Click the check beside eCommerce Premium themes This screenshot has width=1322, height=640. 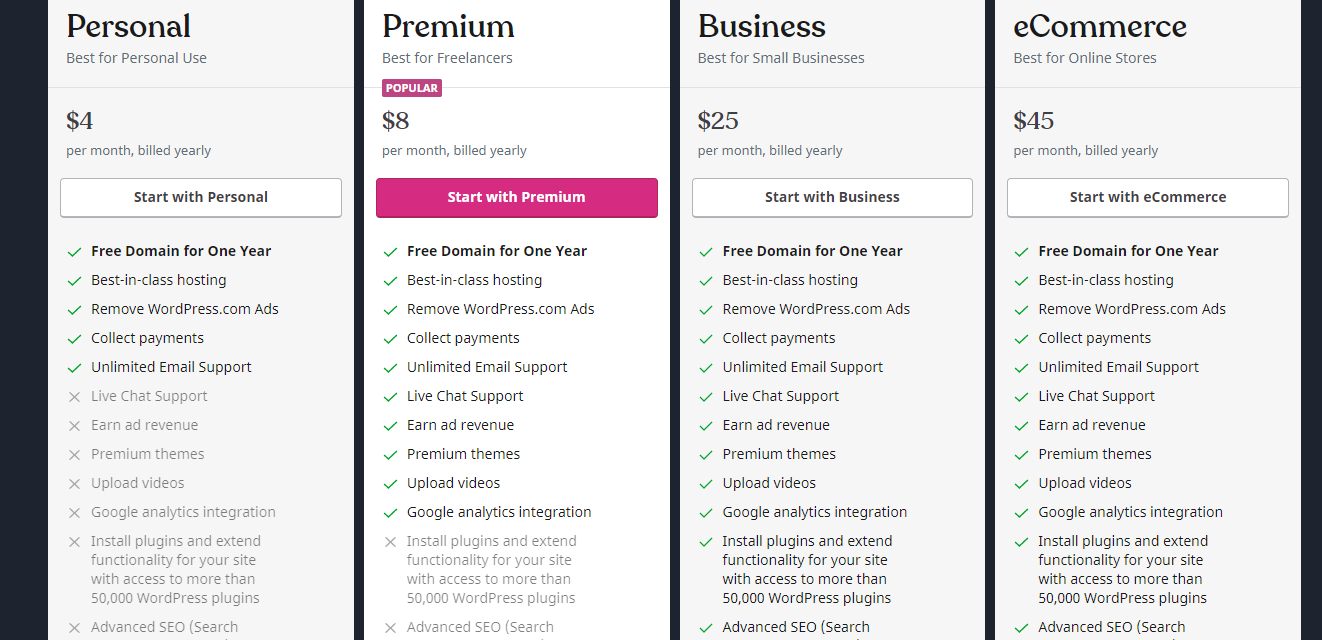coord(1021,455)
